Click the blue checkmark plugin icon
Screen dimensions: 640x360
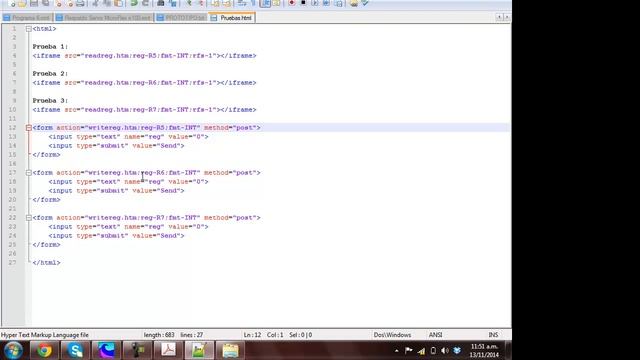click(365, 3)
